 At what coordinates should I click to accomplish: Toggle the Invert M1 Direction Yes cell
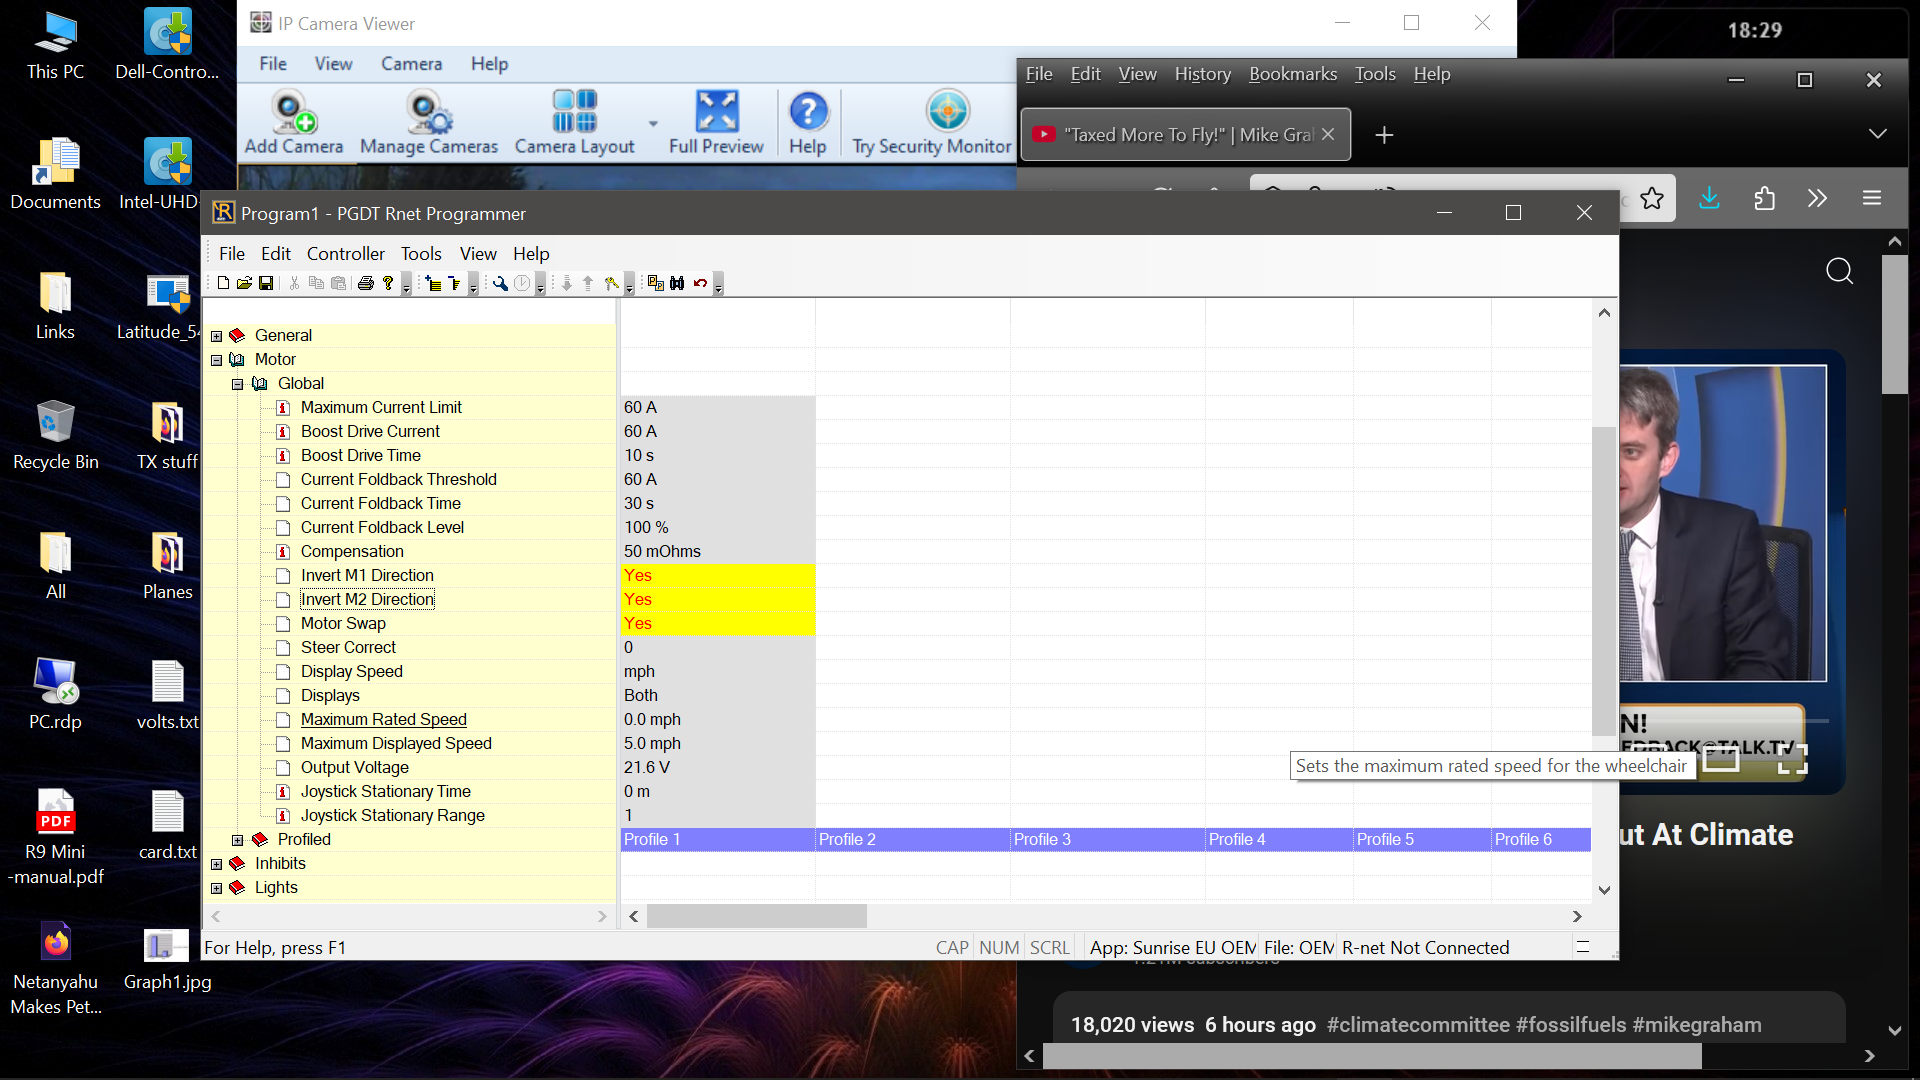716,575
